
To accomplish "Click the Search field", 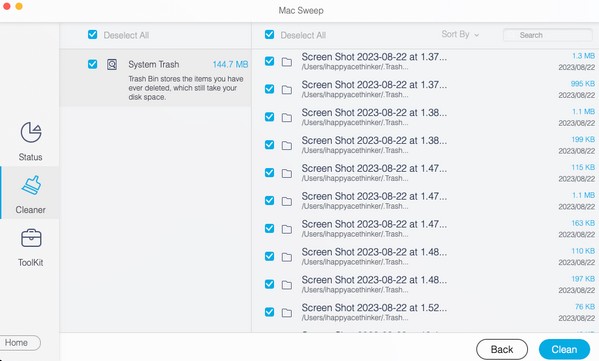I will pos(547,35).
